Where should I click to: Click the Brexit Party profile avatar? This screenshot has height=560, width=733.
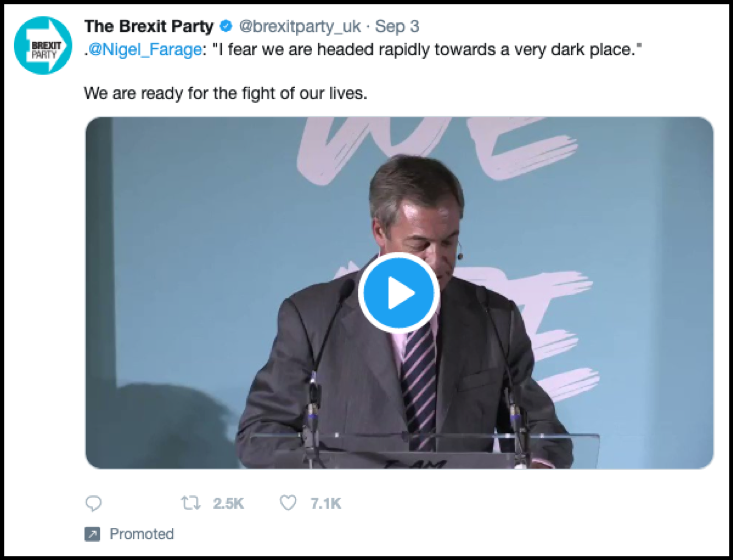tap(42, 45)
